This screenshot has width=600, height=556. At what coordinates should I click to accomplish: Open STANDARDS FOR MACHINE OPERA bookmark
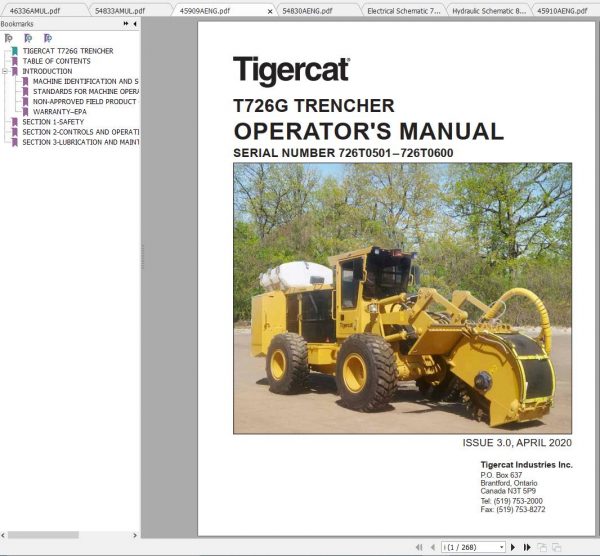pyautogui.click(x=86, y=91)
